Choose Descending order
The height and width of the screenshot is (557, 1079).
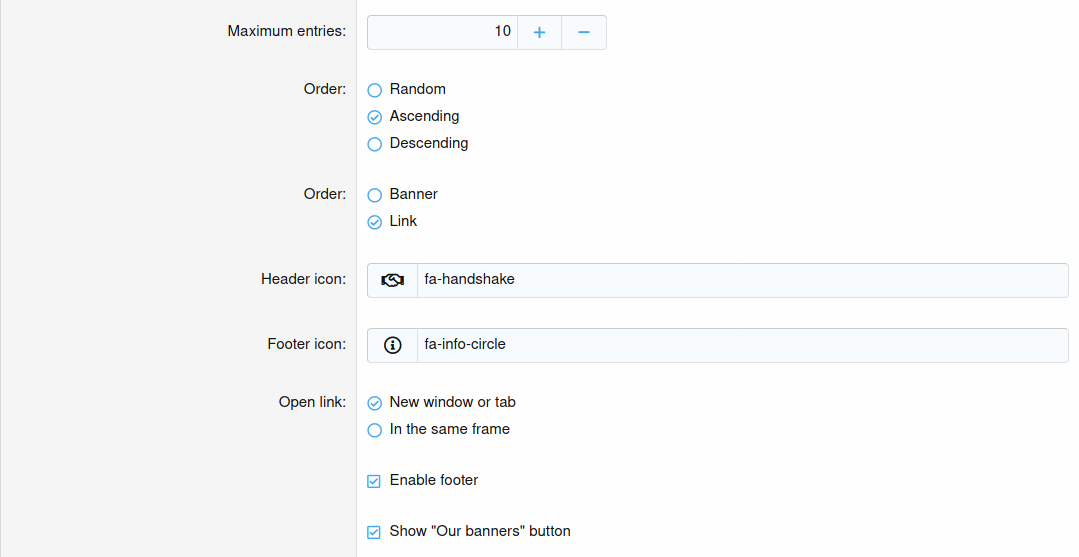(375, 144)
